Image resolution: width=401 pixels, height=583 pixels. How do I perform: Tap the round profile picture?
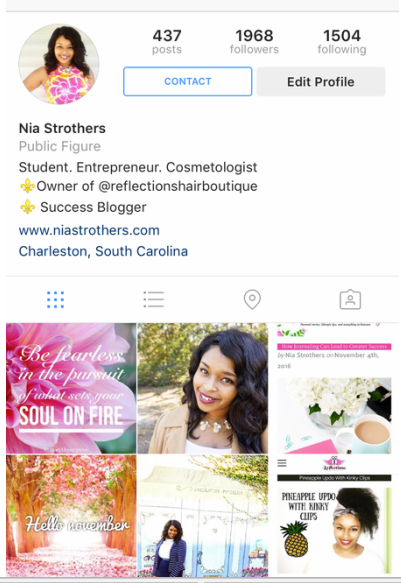point(59,64)
